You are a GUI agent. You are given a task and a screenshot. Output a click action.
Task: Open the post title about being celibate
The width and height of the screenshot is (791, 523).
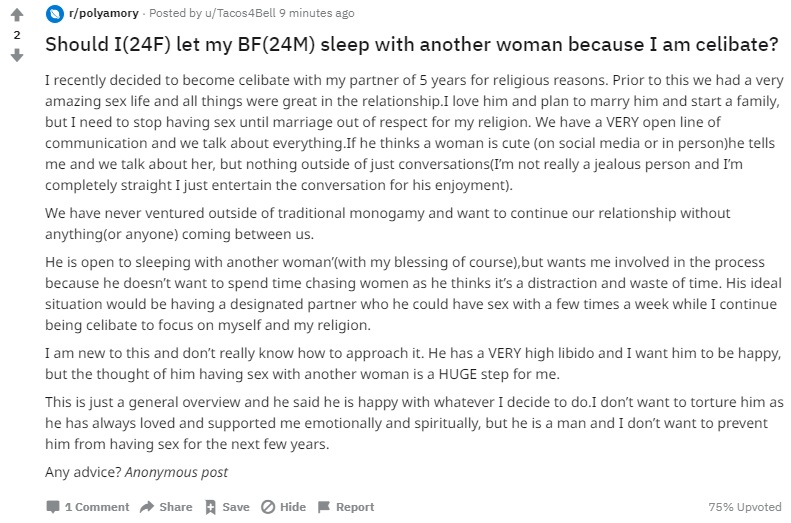412,44
